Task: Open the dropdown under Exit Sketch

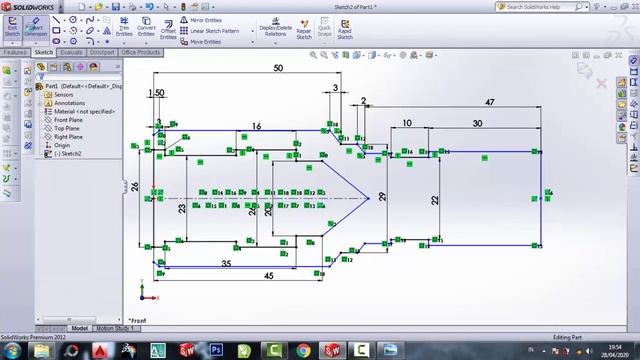Action: tap(13, 43)
